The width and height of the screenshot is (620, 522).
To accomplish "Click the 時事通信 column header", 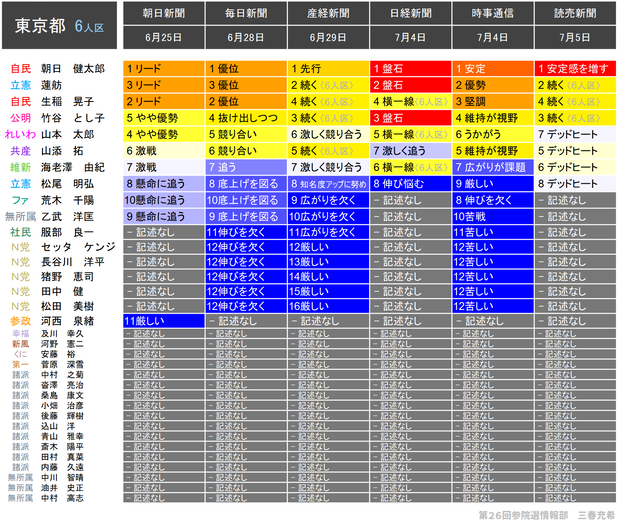I will [x=493, y=13].
